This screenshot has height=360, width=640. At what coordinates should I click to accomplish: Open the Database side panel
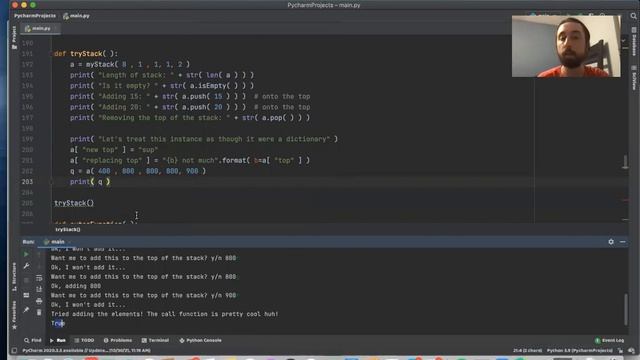point(633,42)
